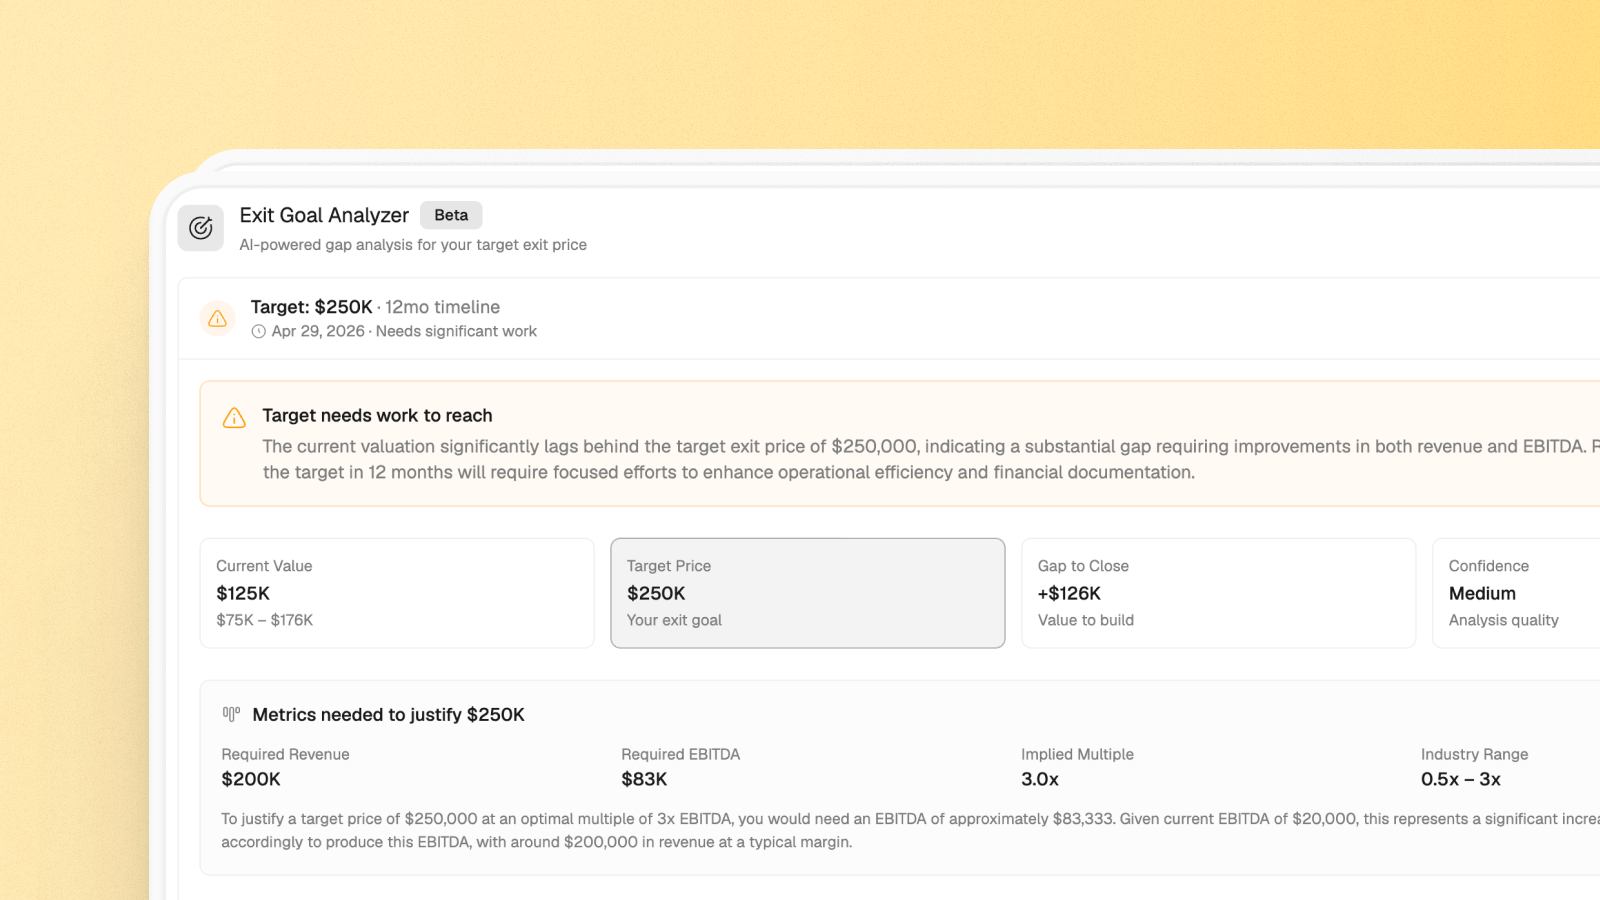Click the +$126K gap value
This screenshot has height=900, width=1600.
coord(1069,593)
